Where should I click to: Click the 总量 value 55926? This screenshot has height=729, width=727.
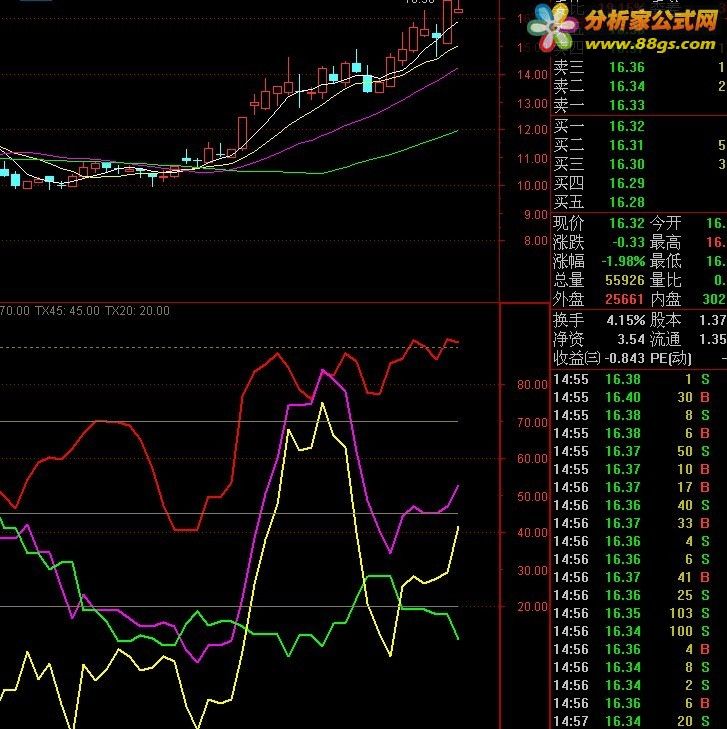625,280
